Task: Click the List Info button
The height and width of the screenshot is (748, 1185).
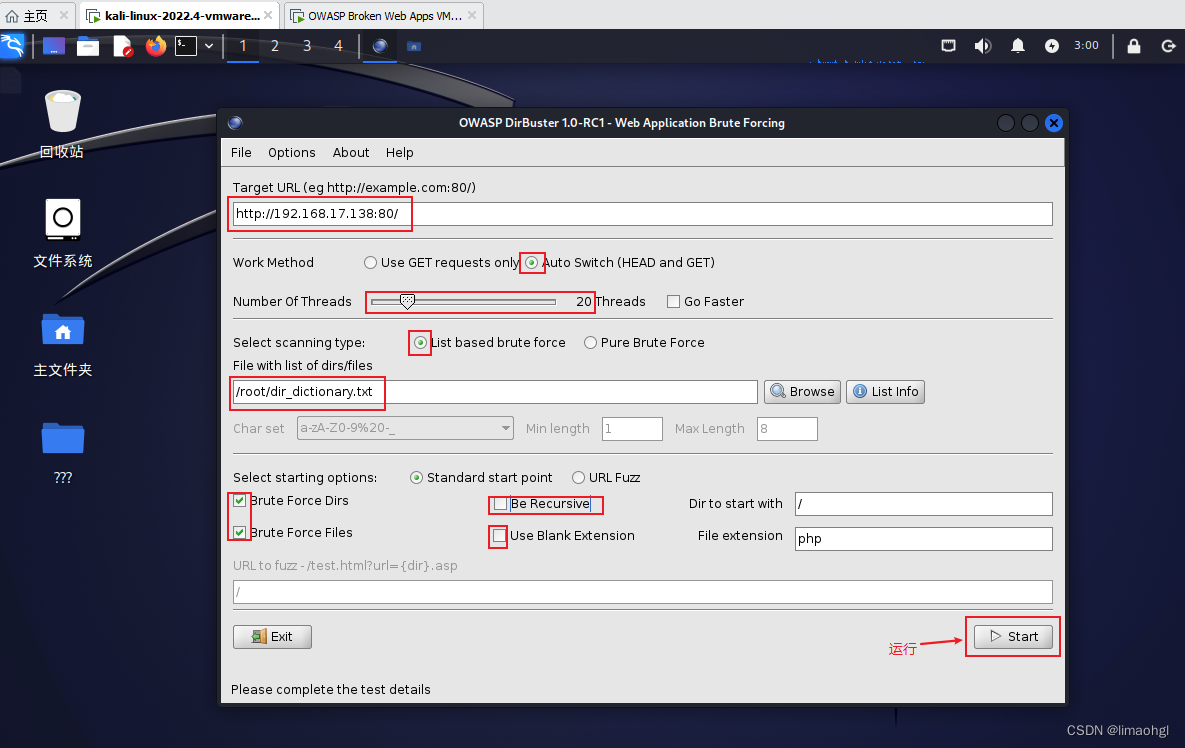Action: pos(885,392)
